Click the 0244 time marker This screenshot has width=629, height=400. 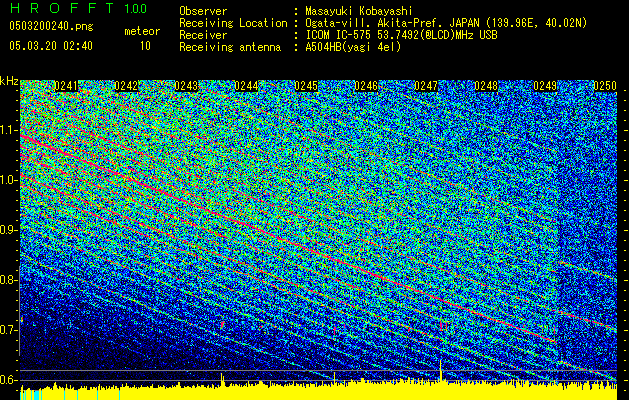pyautogui.click(x=246, y=86)
